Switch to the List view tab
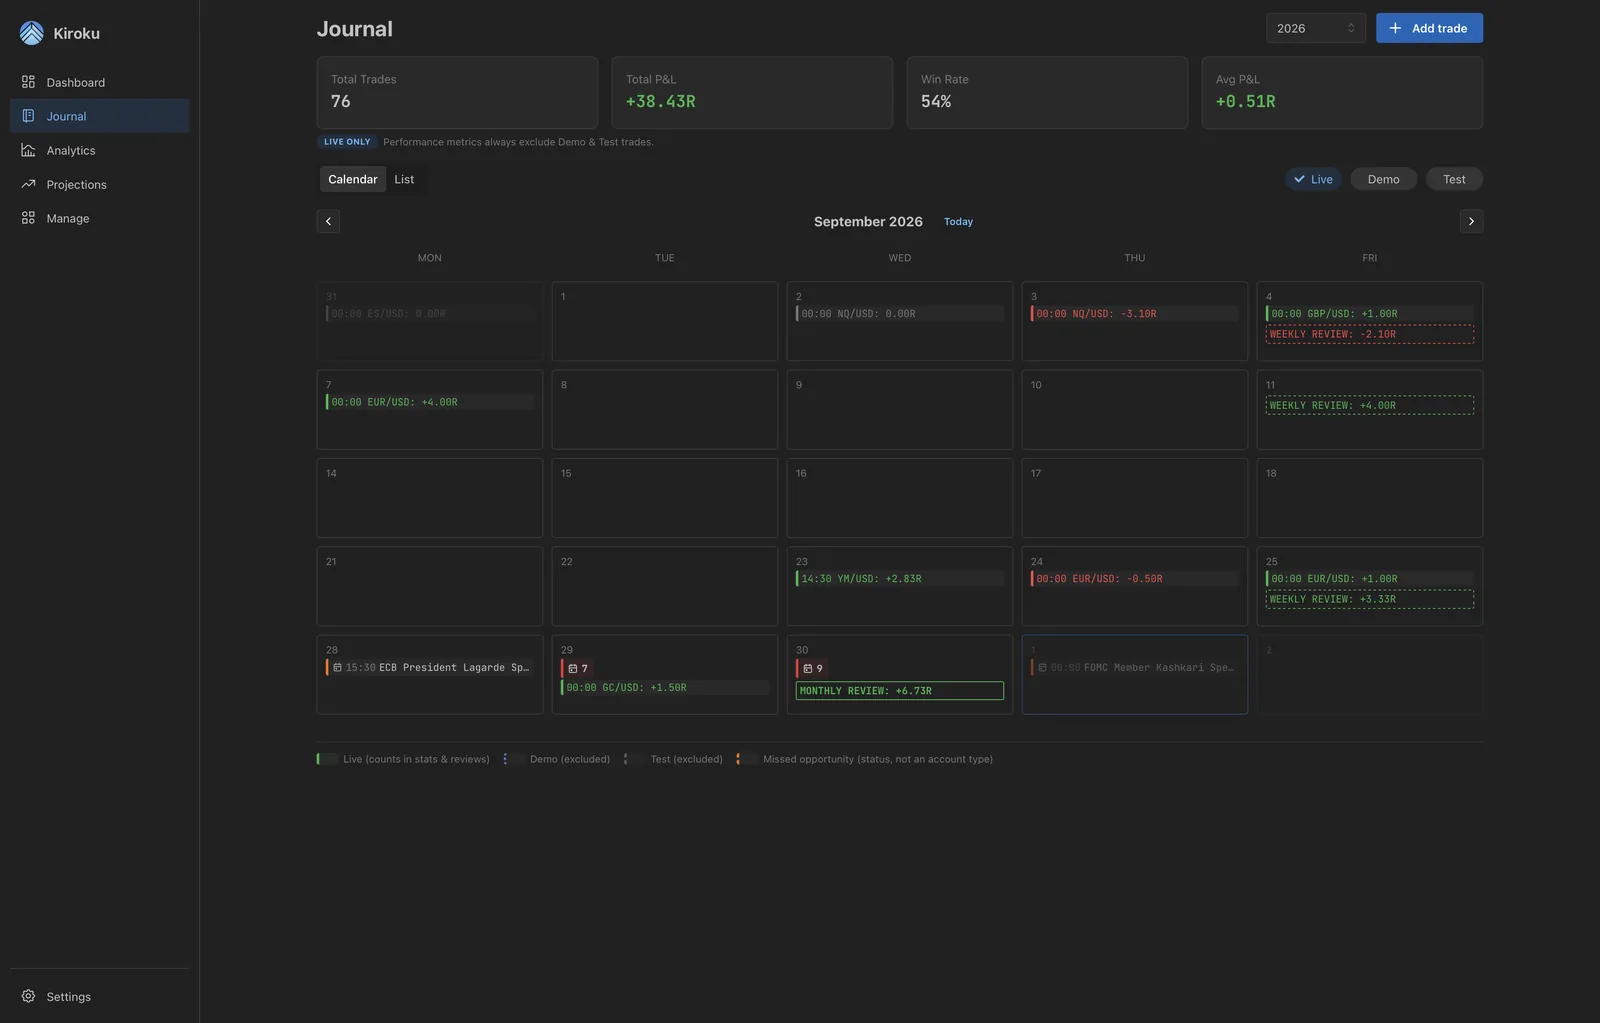 tap(404, 179)
